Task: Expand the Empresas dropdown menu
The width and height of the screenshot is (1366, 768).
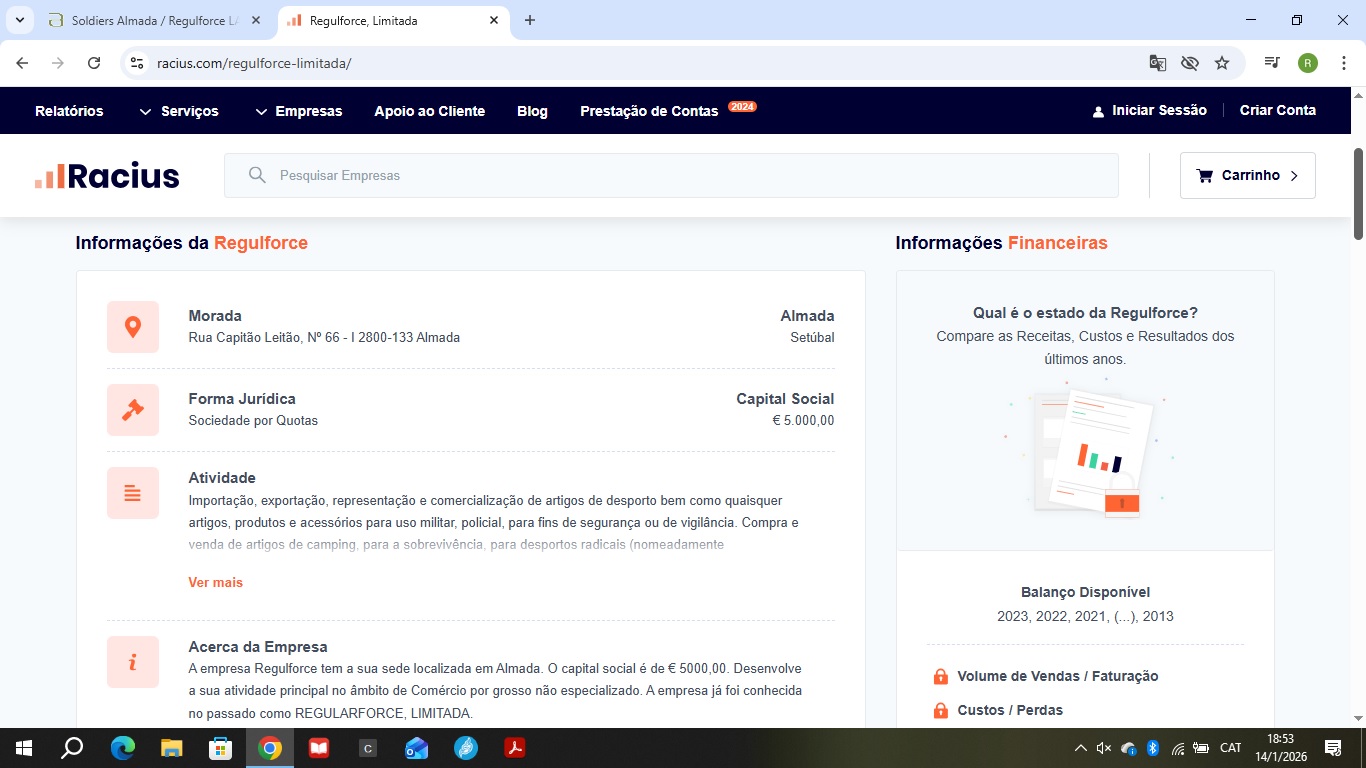Action: coord(298,111)
